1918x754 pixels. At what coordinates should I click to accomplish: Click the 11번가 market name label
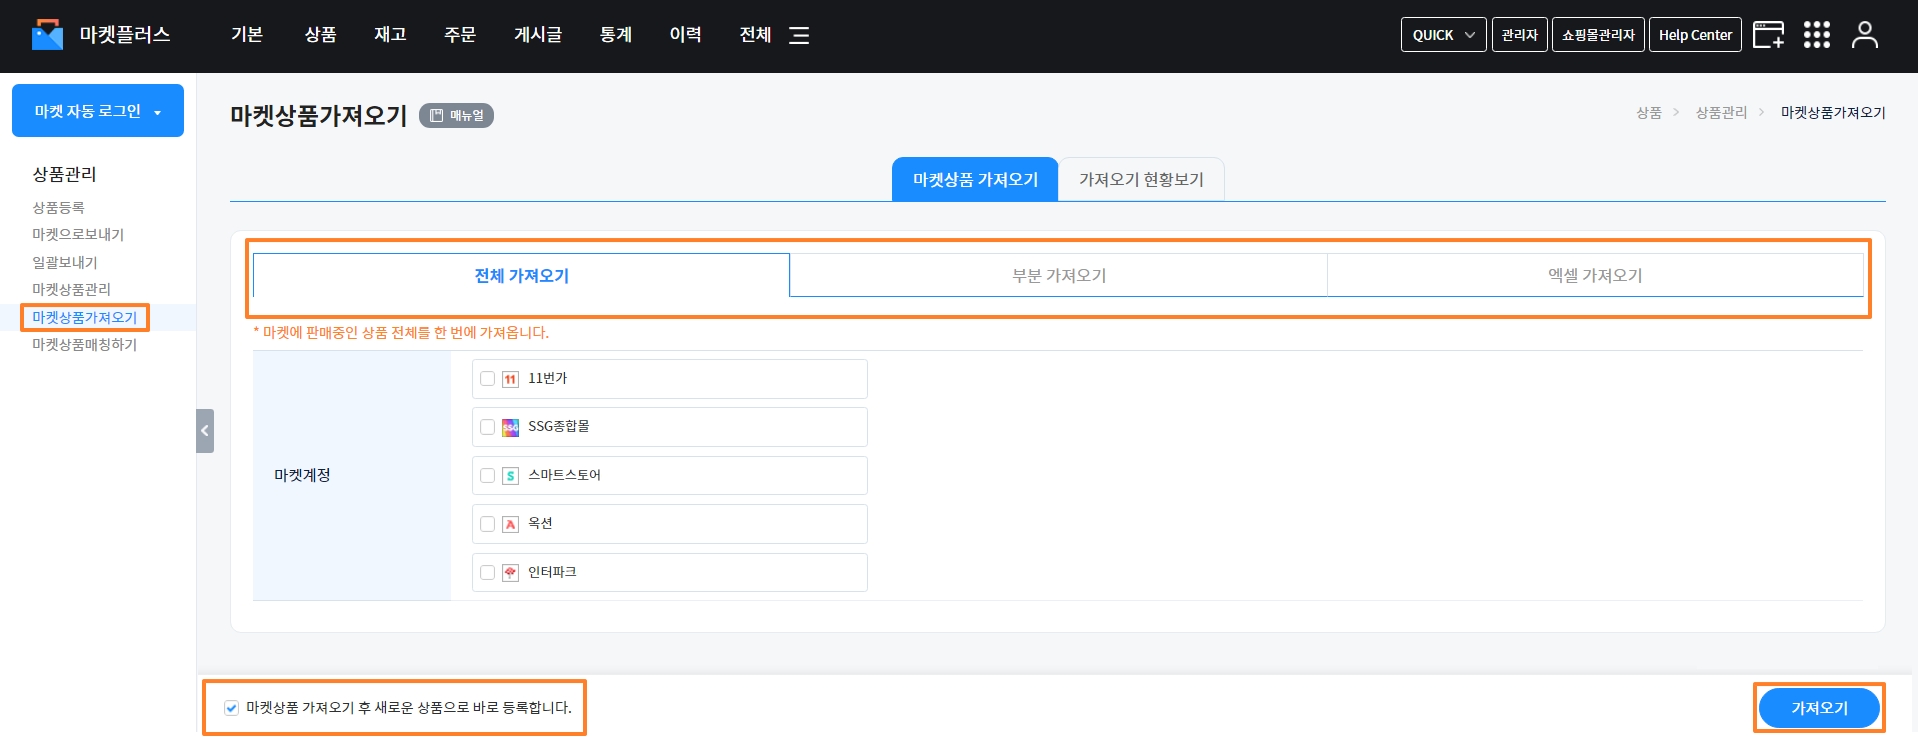pos(547,379)
